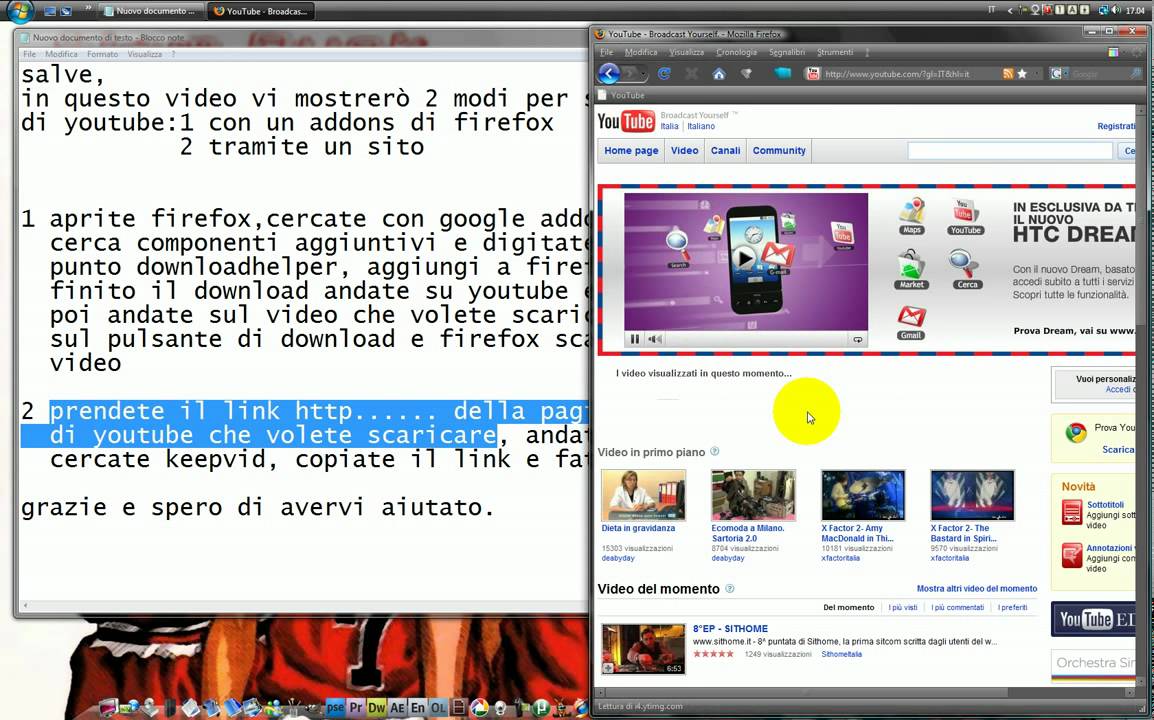Open Segnalibri menu in Firefox
Image resolution: width=1154 pixels, height=720 pixels.
click(x=787, y=52)
